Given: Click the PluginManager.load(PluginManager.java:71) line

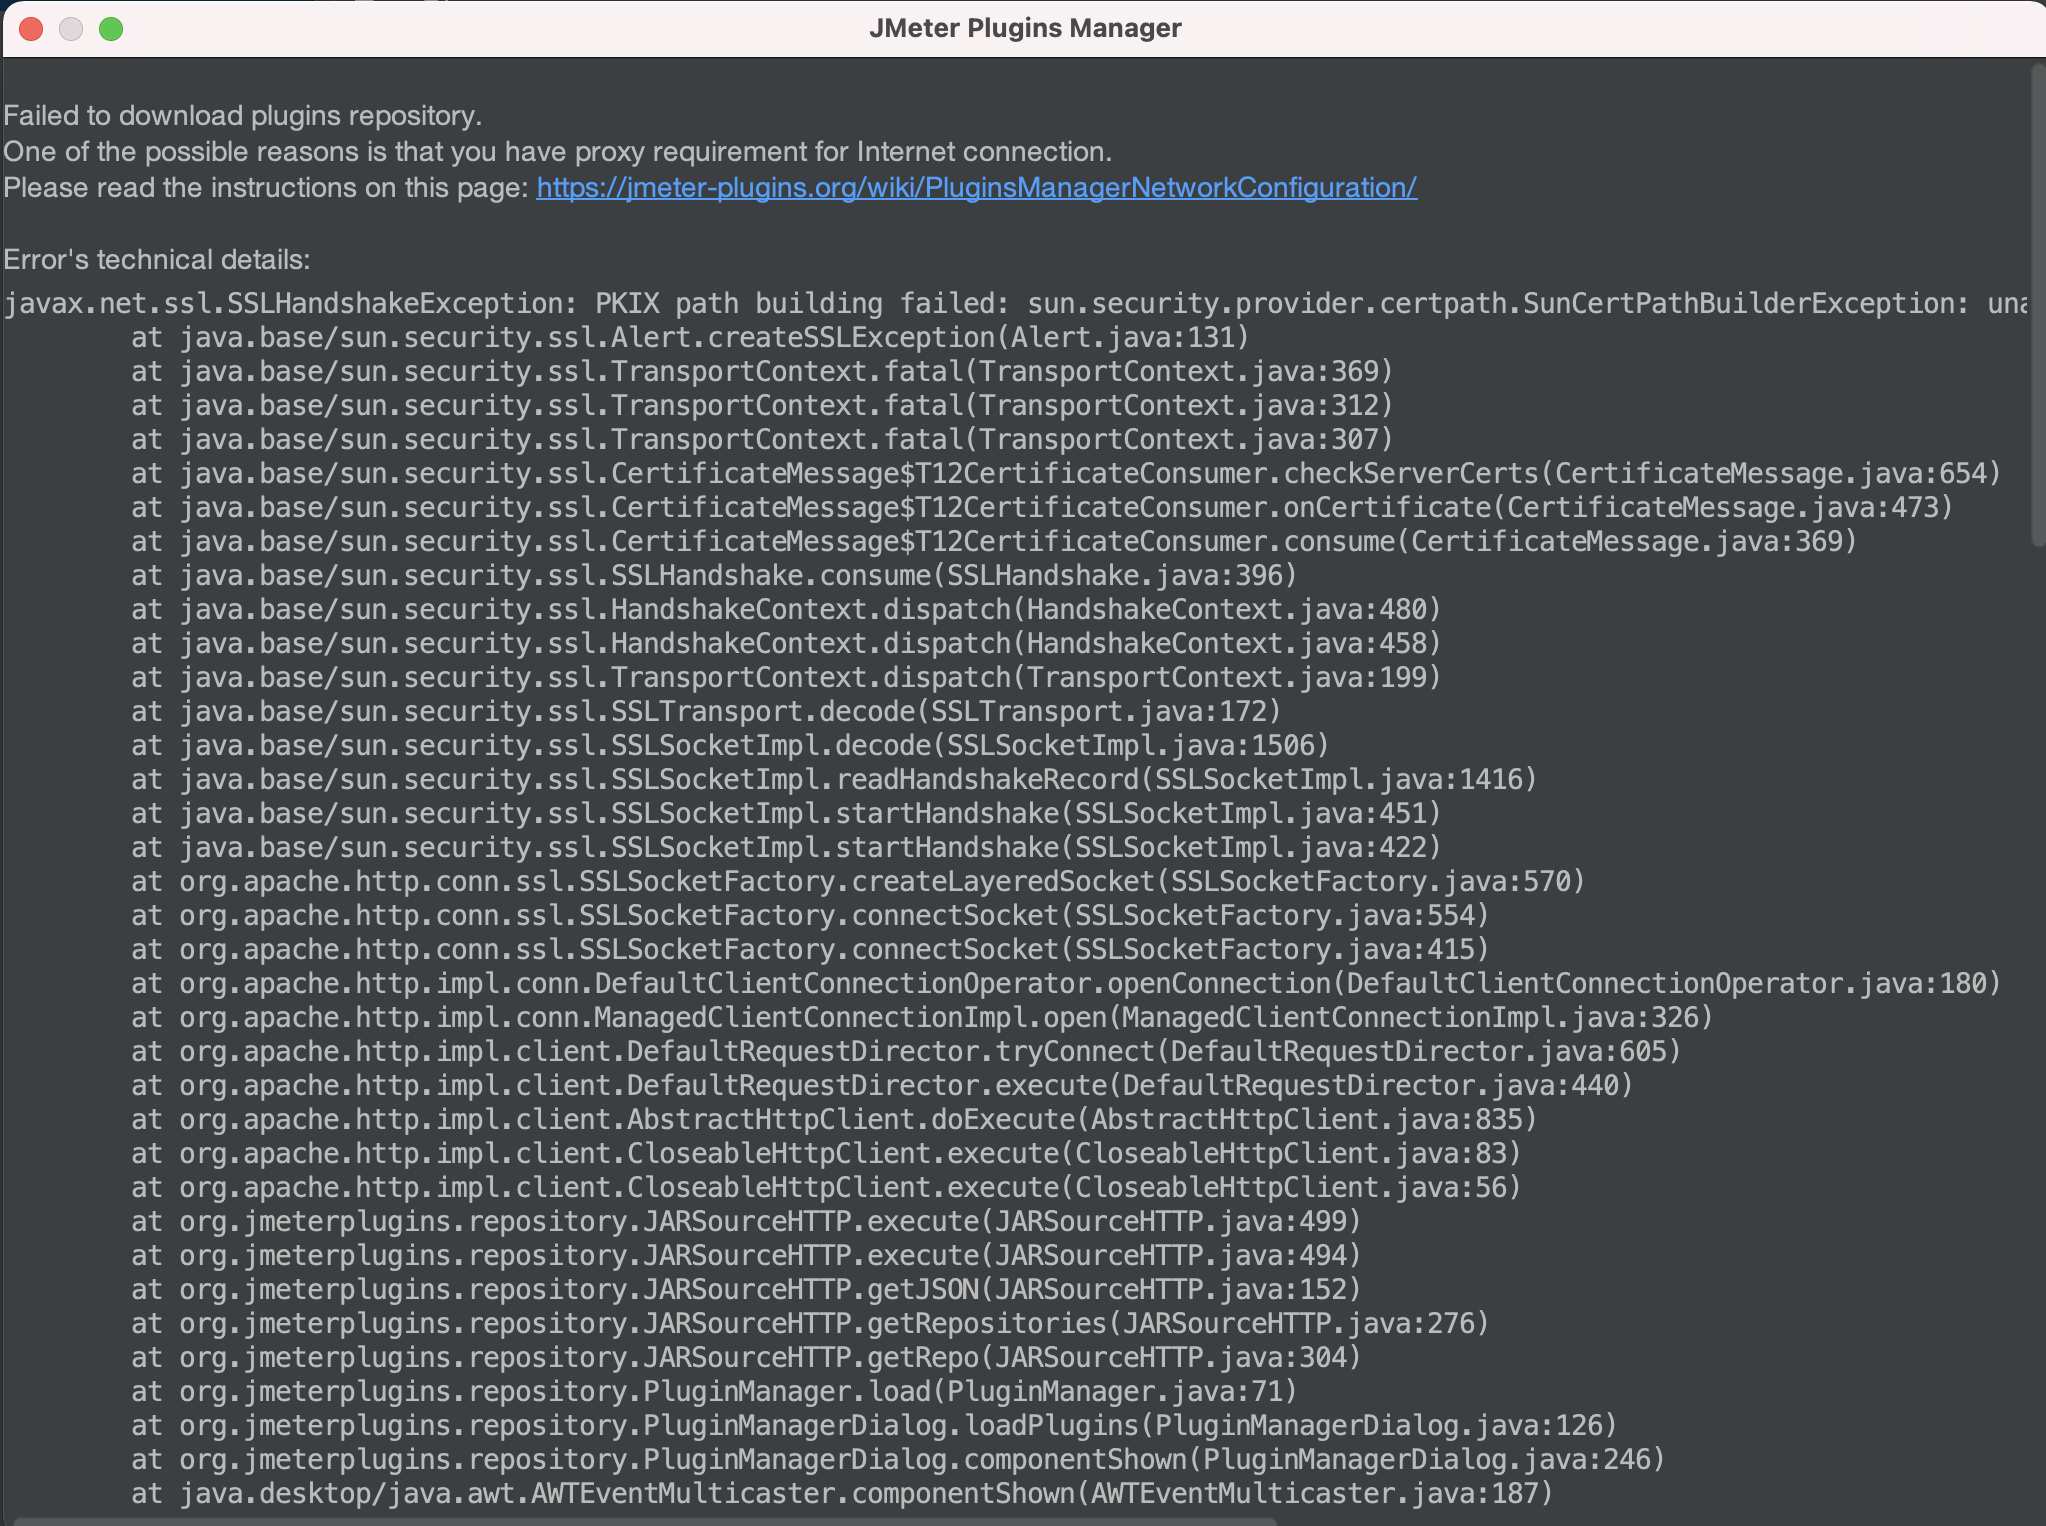Looking at the screenshot, I should [714, 1391].
